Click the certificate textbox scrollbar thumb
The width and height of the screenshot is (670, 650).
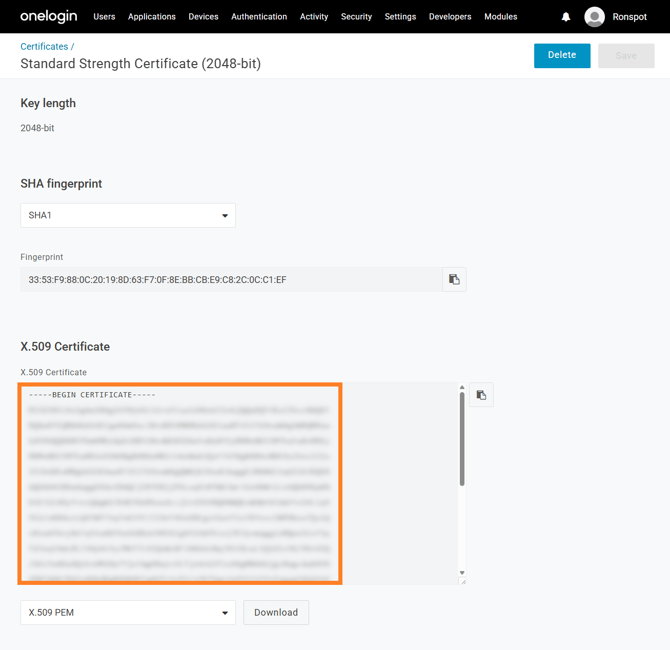point(462,438)
